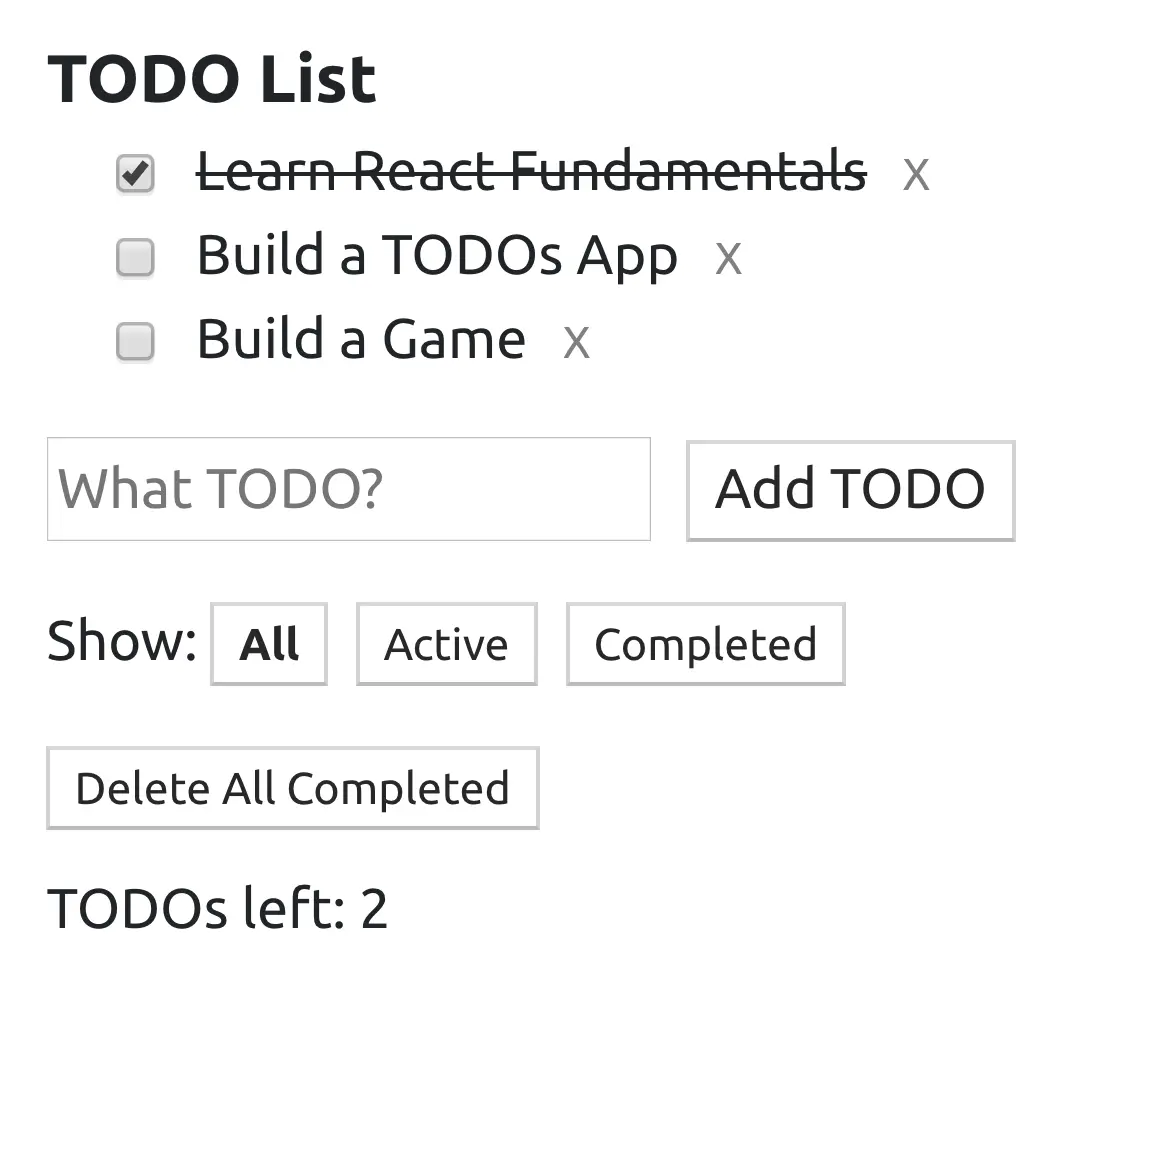Click the X next to Build a TODOs App

point(728,257)
